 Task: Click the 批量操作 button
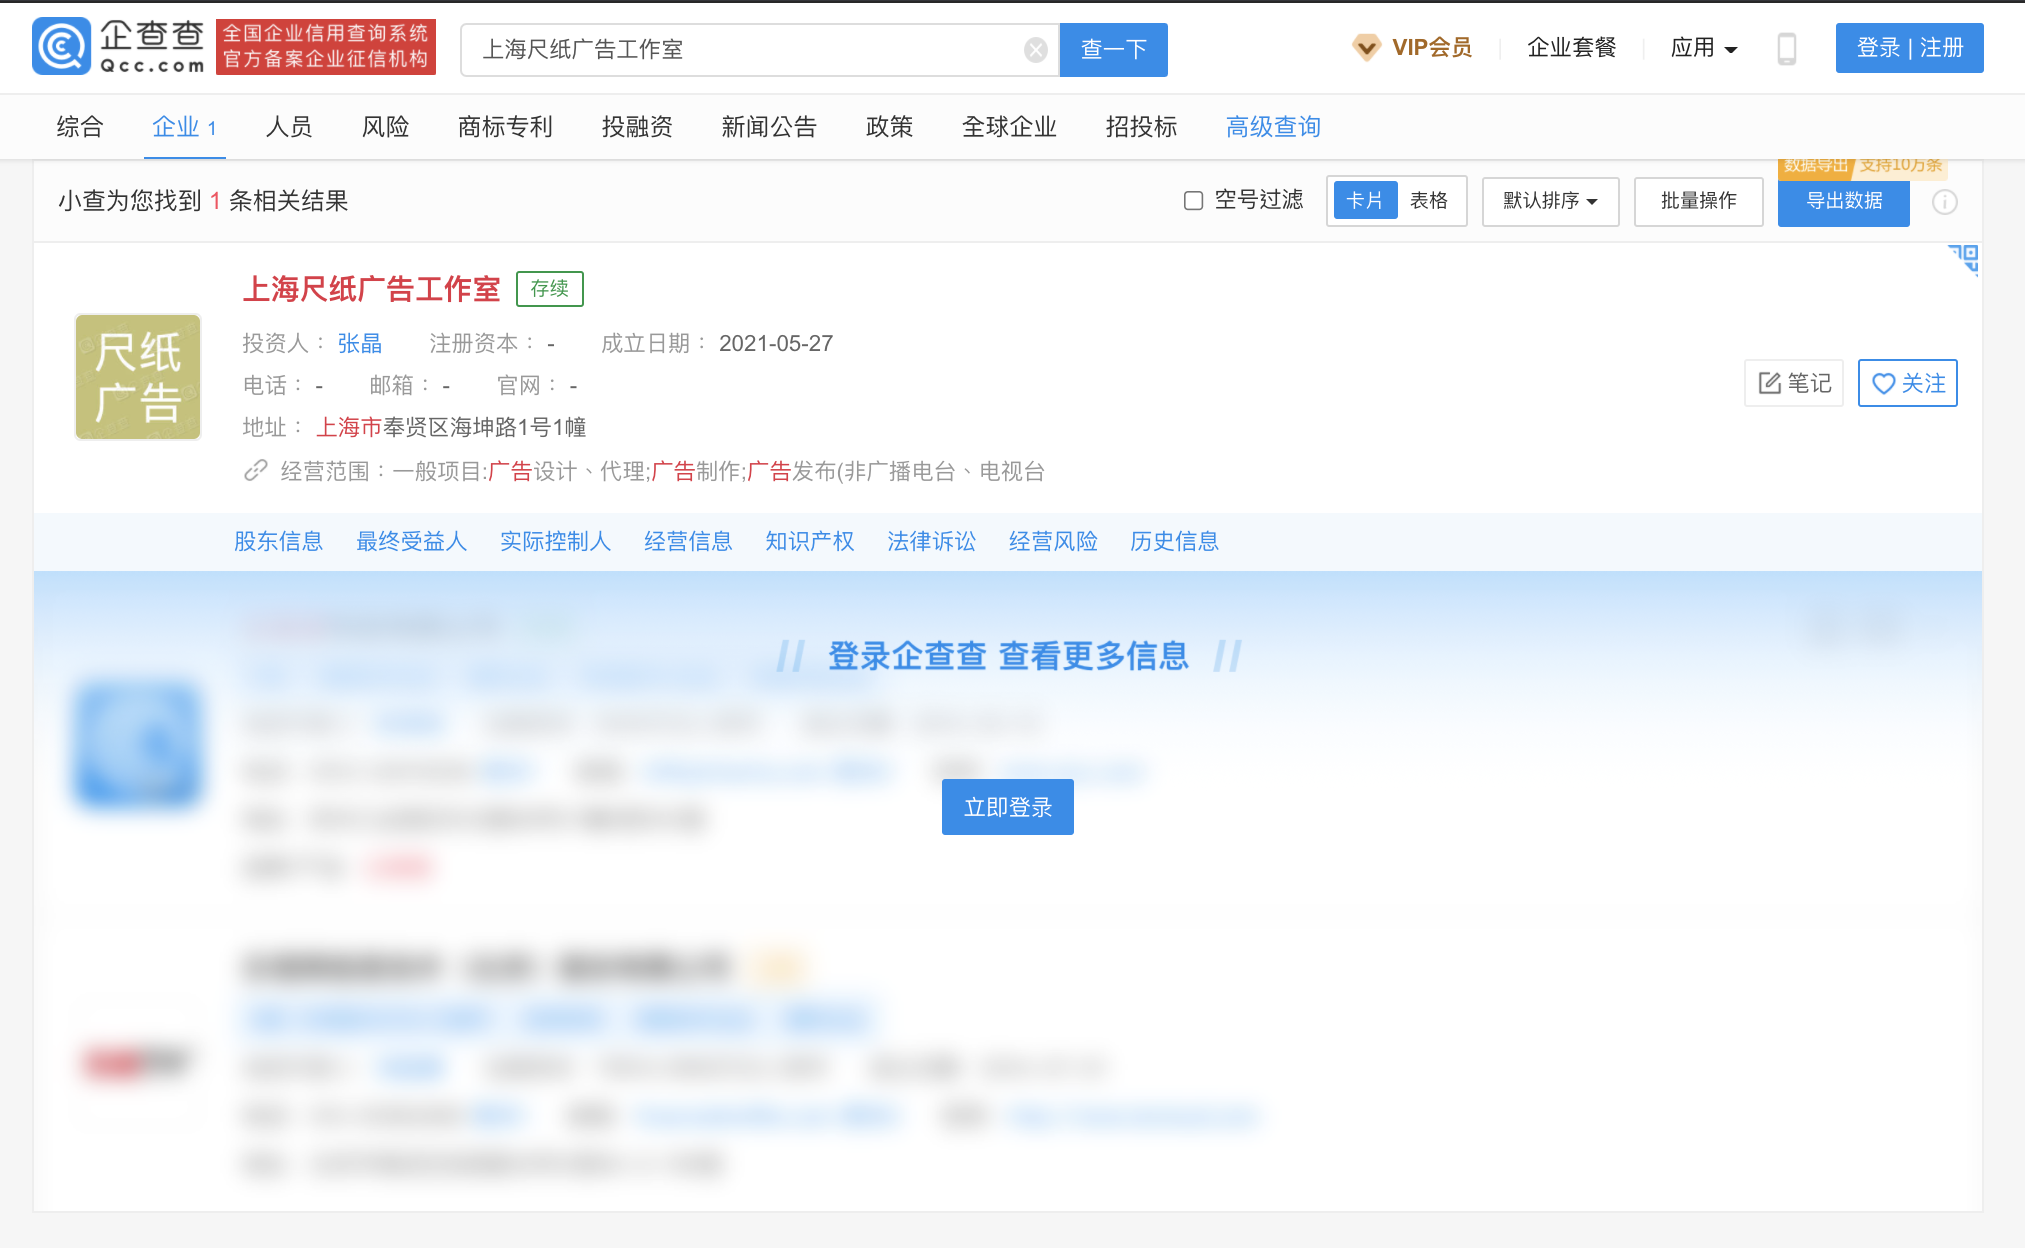point(1698,201)
